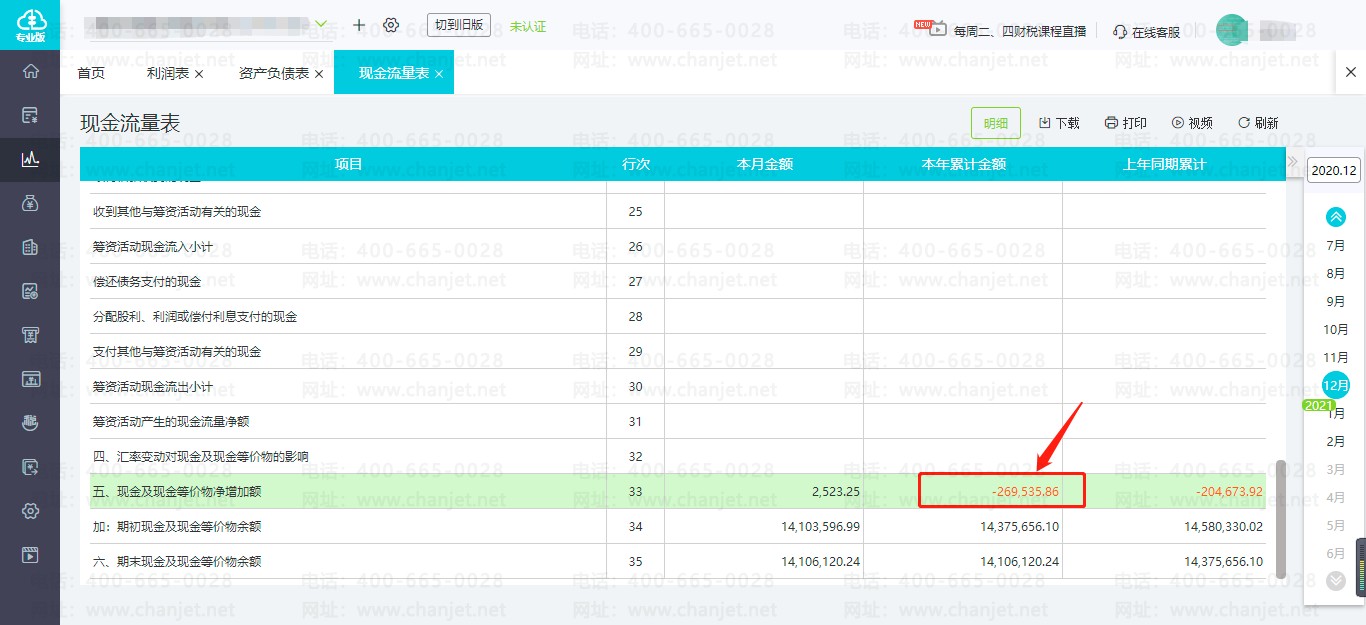Click the double-up arrow in the month list

1336,216
